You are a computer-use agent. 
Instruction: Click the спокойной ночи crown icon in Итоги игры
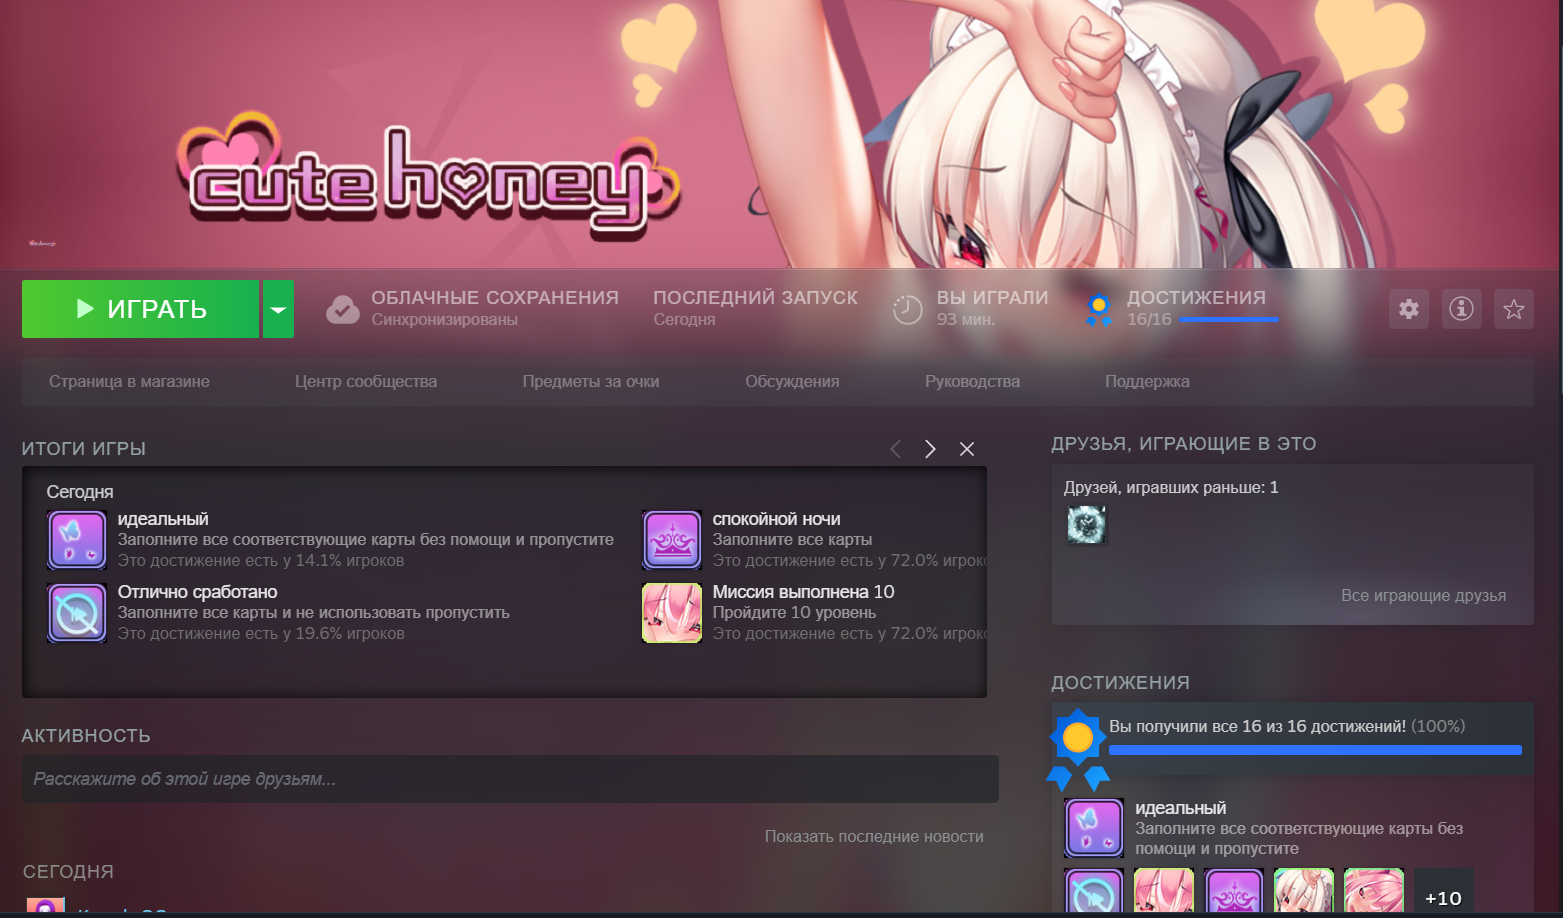[x=672, y=540]
